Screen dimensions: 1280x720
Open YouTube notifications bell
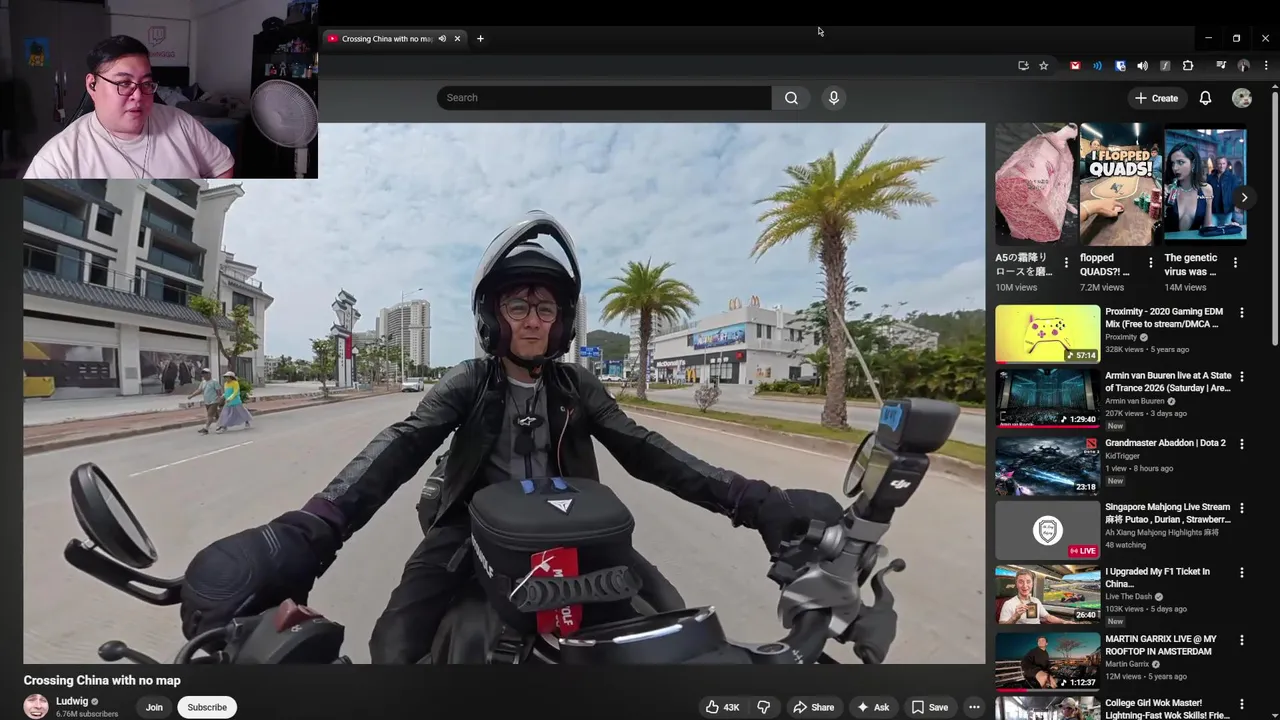(1205, 98)
